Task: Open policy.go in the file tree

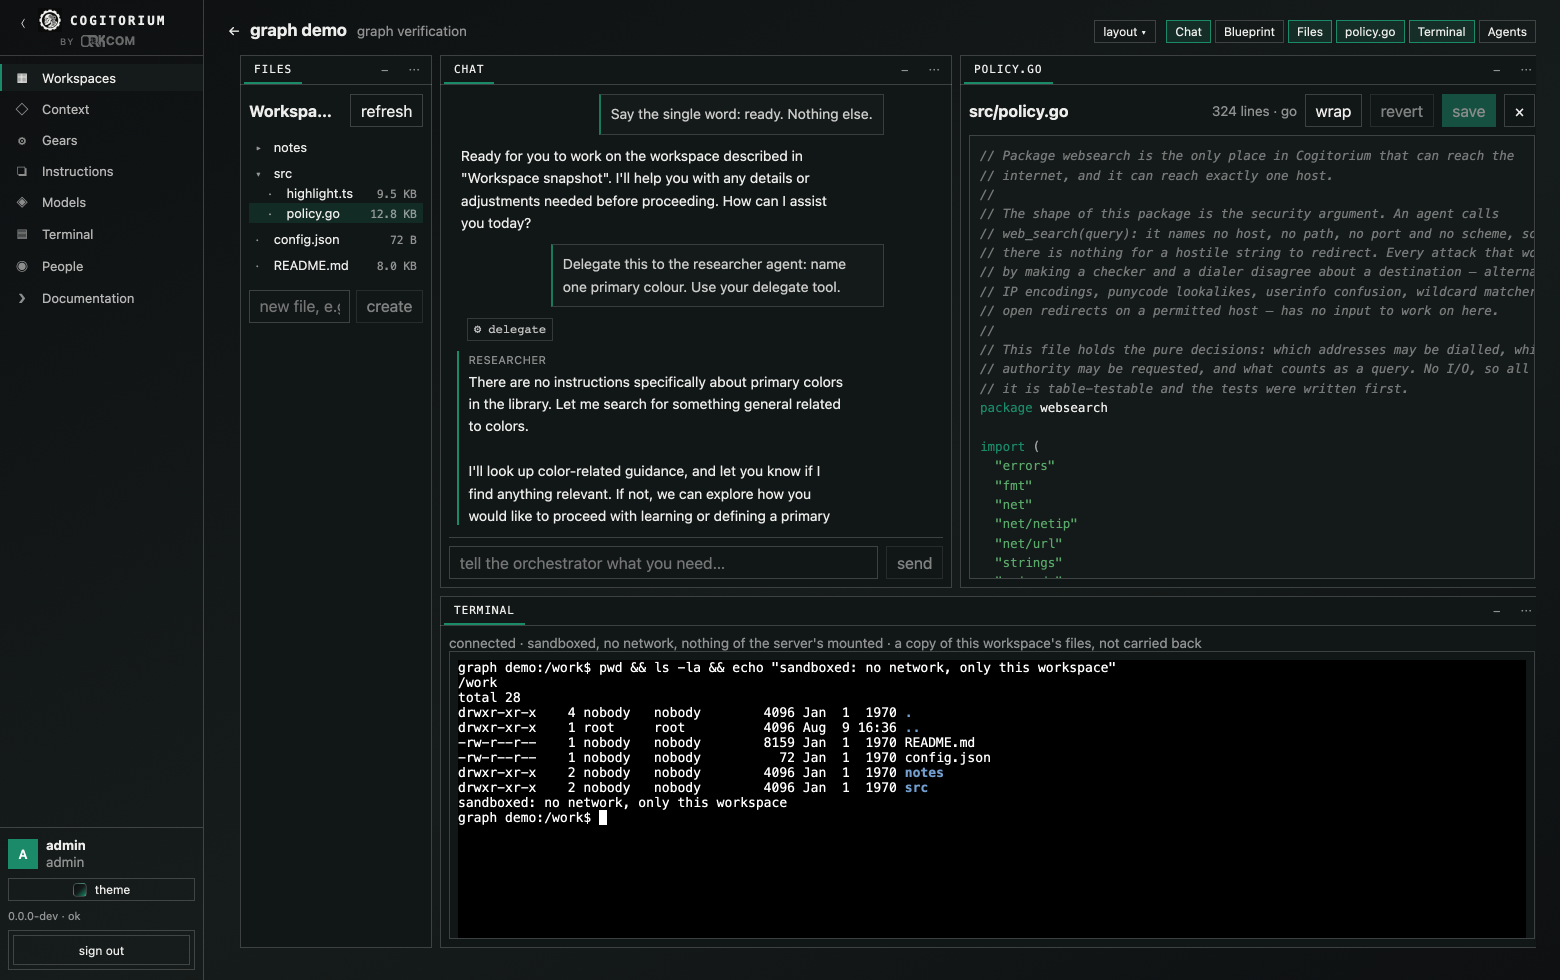Action: pyautogui.click(x=335, y=214)
